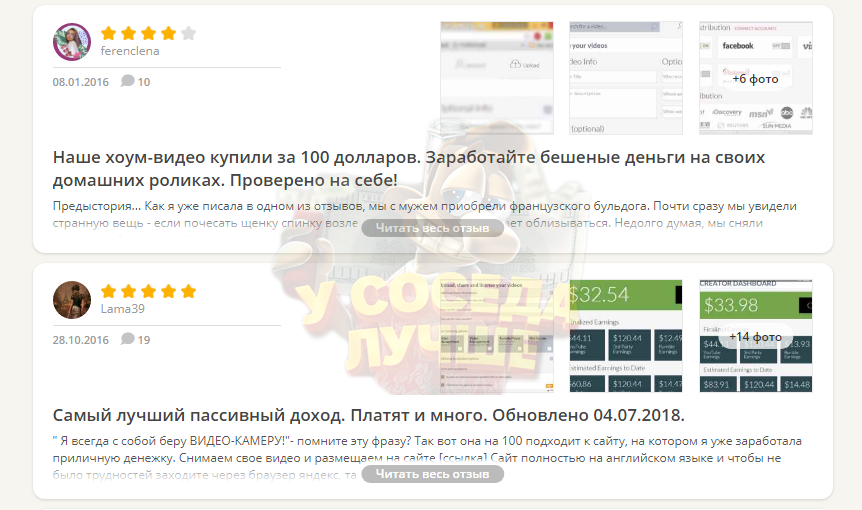Screen dimensions: 862x510
Task: Click comment bubble icon next to 10
Action: tap(128, 81)
